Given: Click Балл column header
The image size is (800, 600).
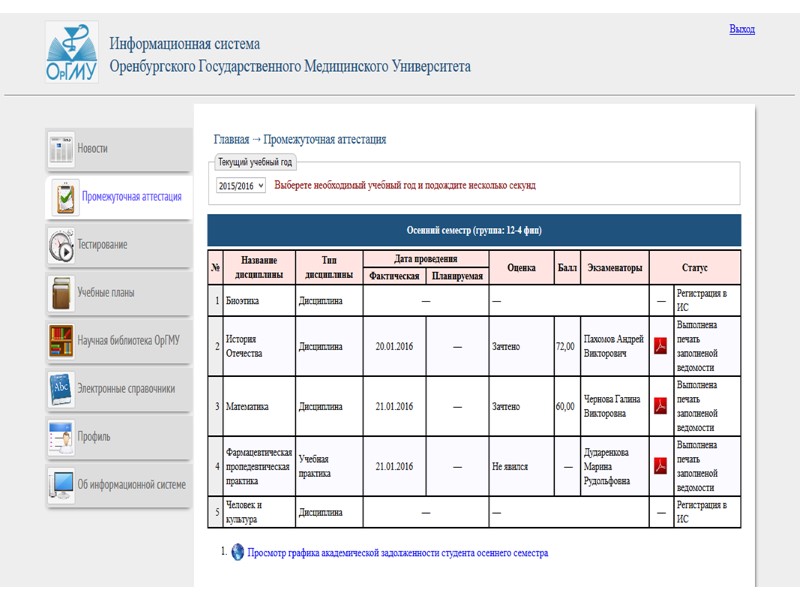Looking at the screenshot, I should coord(567,267).
